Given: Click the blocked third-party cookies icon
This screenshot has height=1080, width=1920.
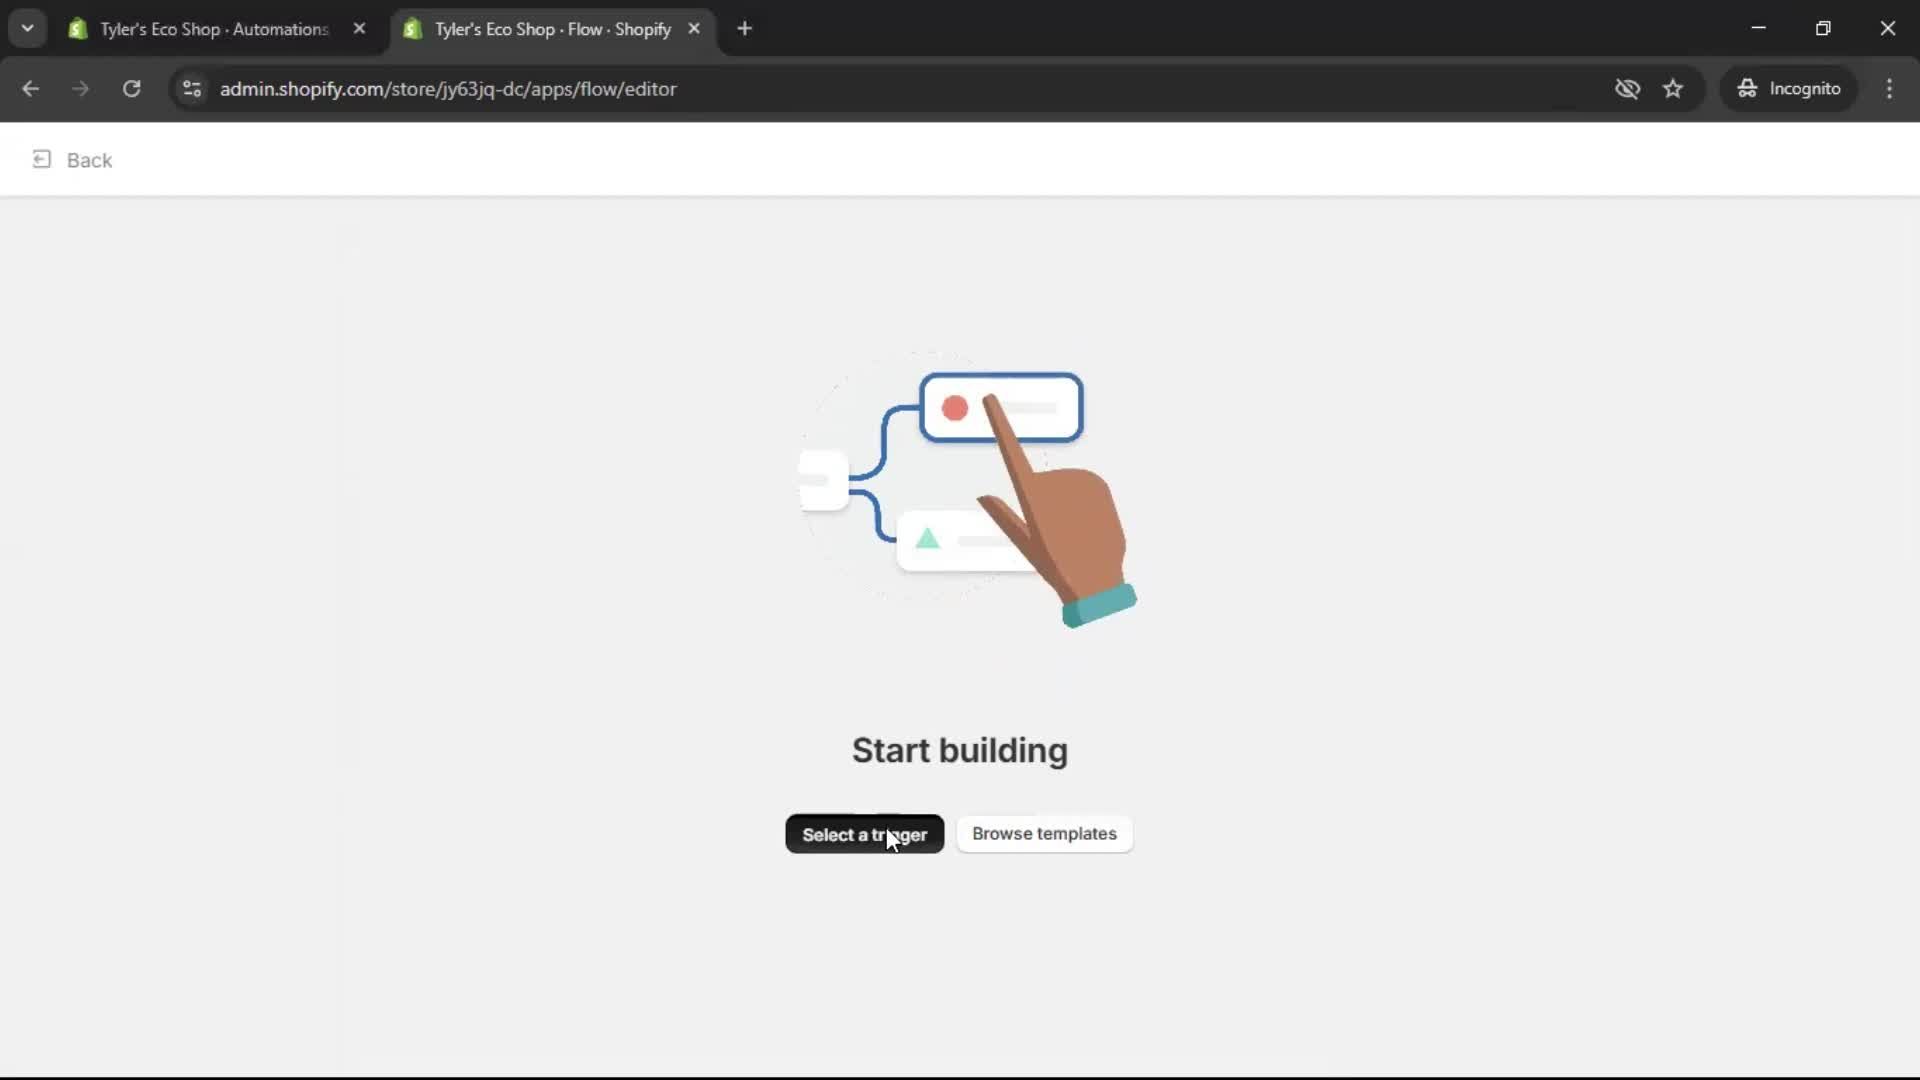Looking at the screenshot, I should coord(1627,89).
